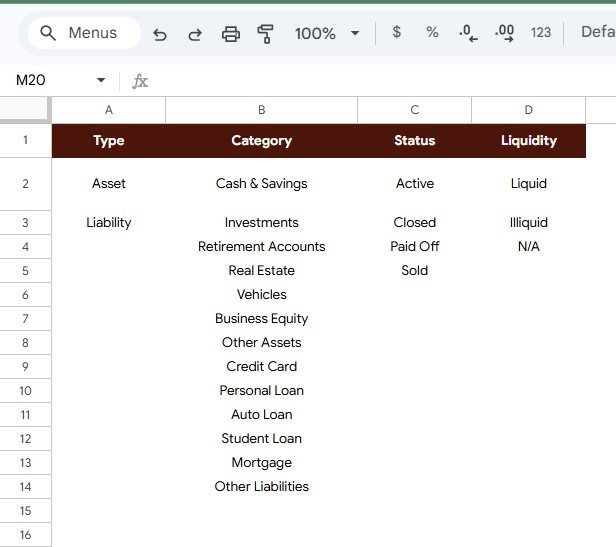Select row 15 header

click(25, 511)
